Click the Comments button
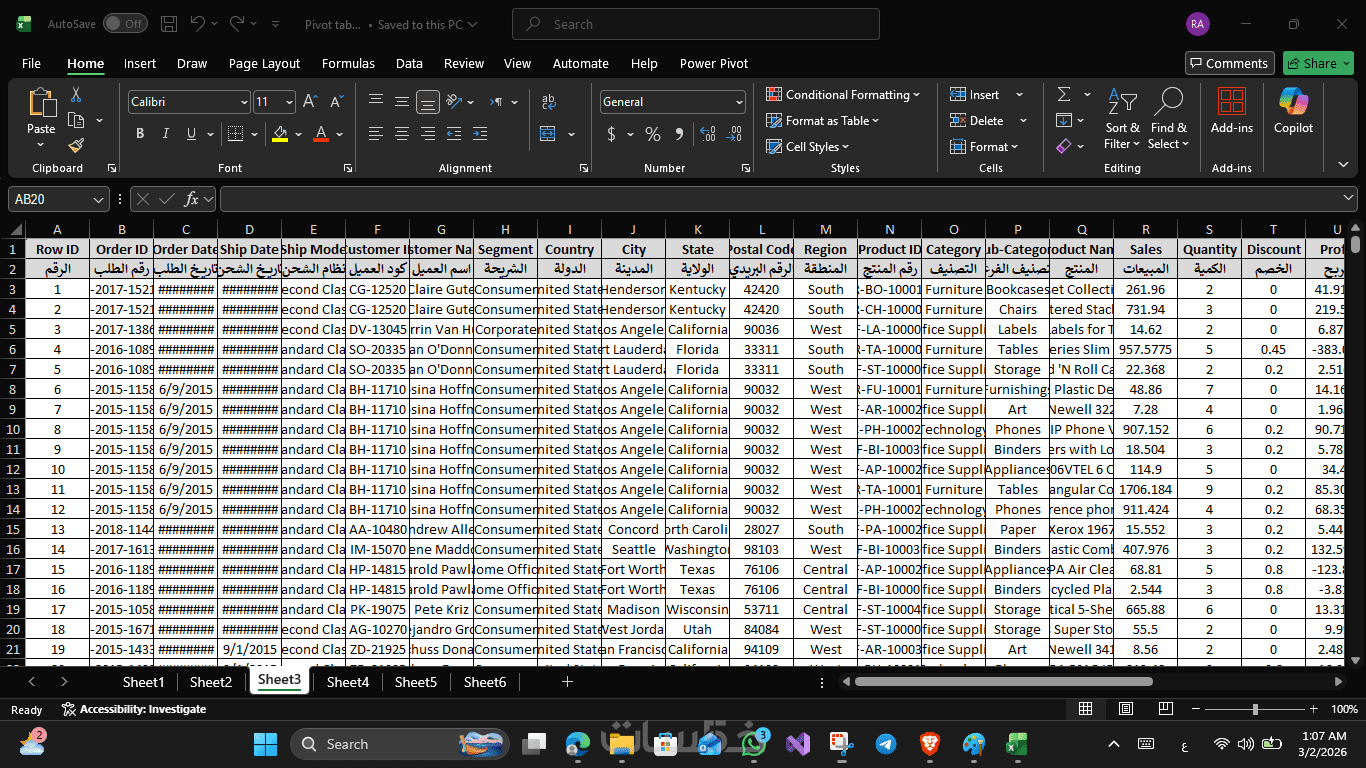 click(1229, 63)
